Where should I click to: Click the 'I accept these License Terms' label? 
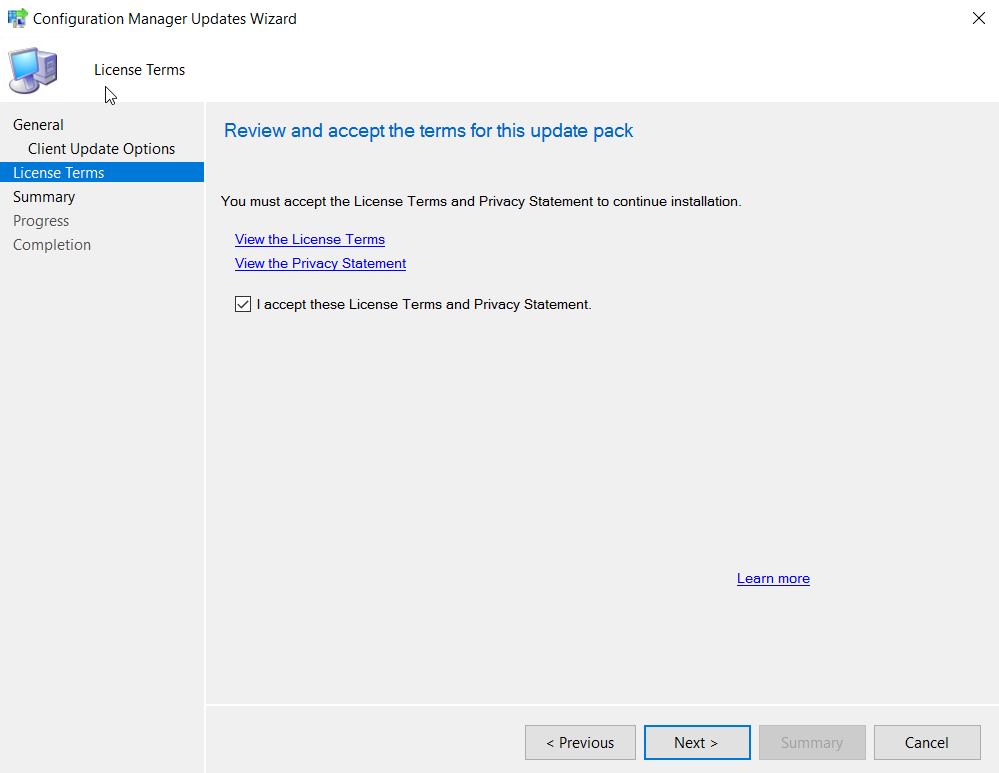pyautogui.click(x=424, y=305)
